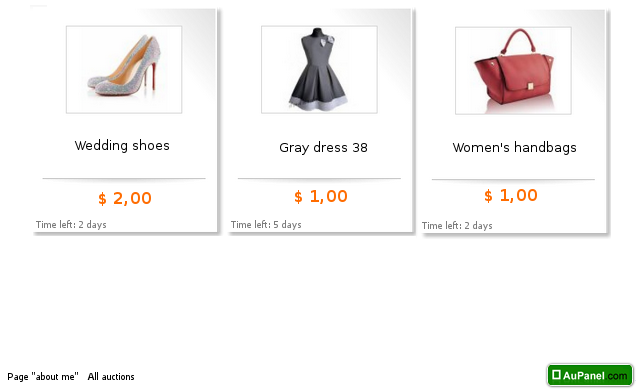Select the Gray dress 38 title

point(323,147)
